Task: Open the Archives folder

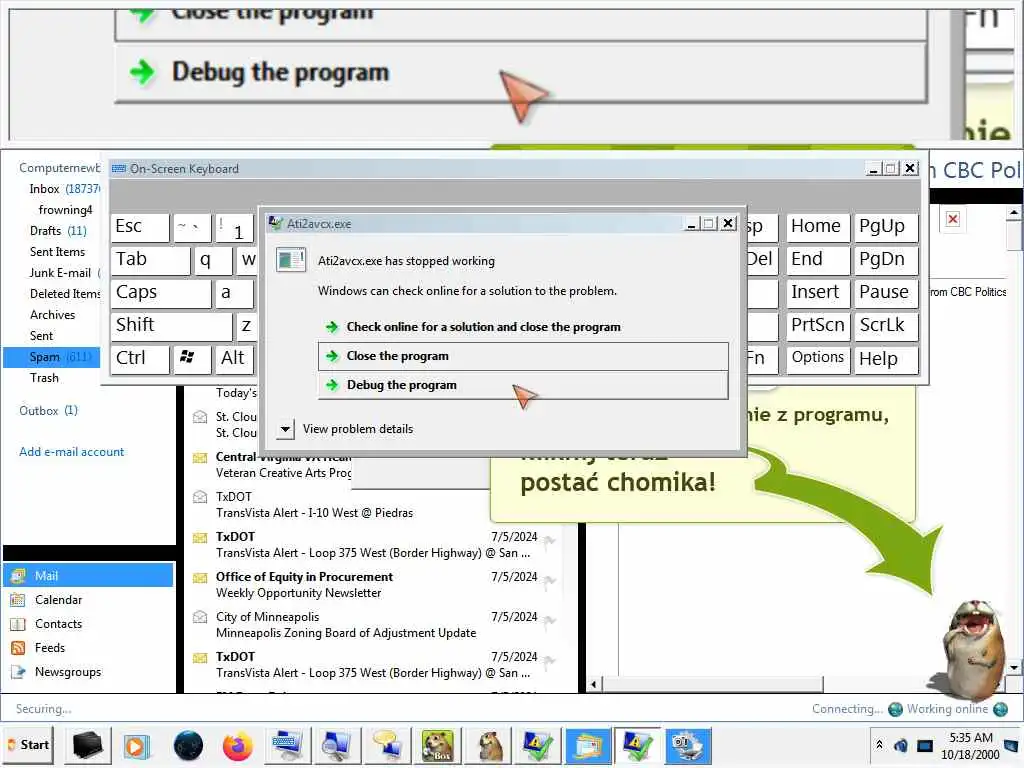Action: (x=52, y=315)
